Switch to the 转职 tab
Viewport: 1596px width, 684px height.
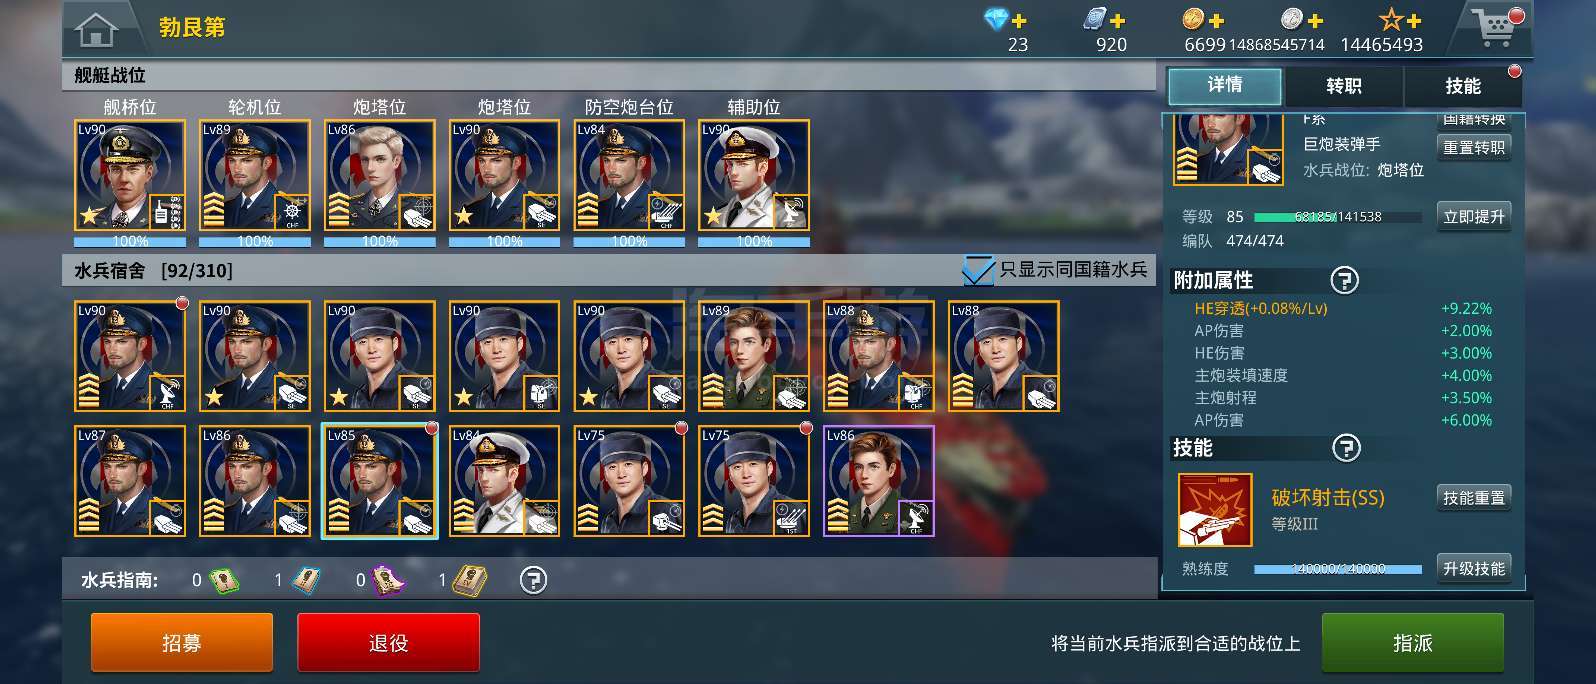[1344, 86]
